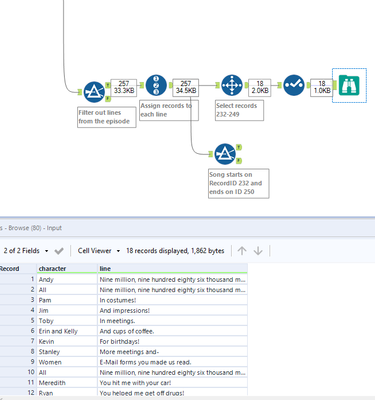Click the 'Browse (80) - Input' panel title
375x400 pixels.
point(35,228)
